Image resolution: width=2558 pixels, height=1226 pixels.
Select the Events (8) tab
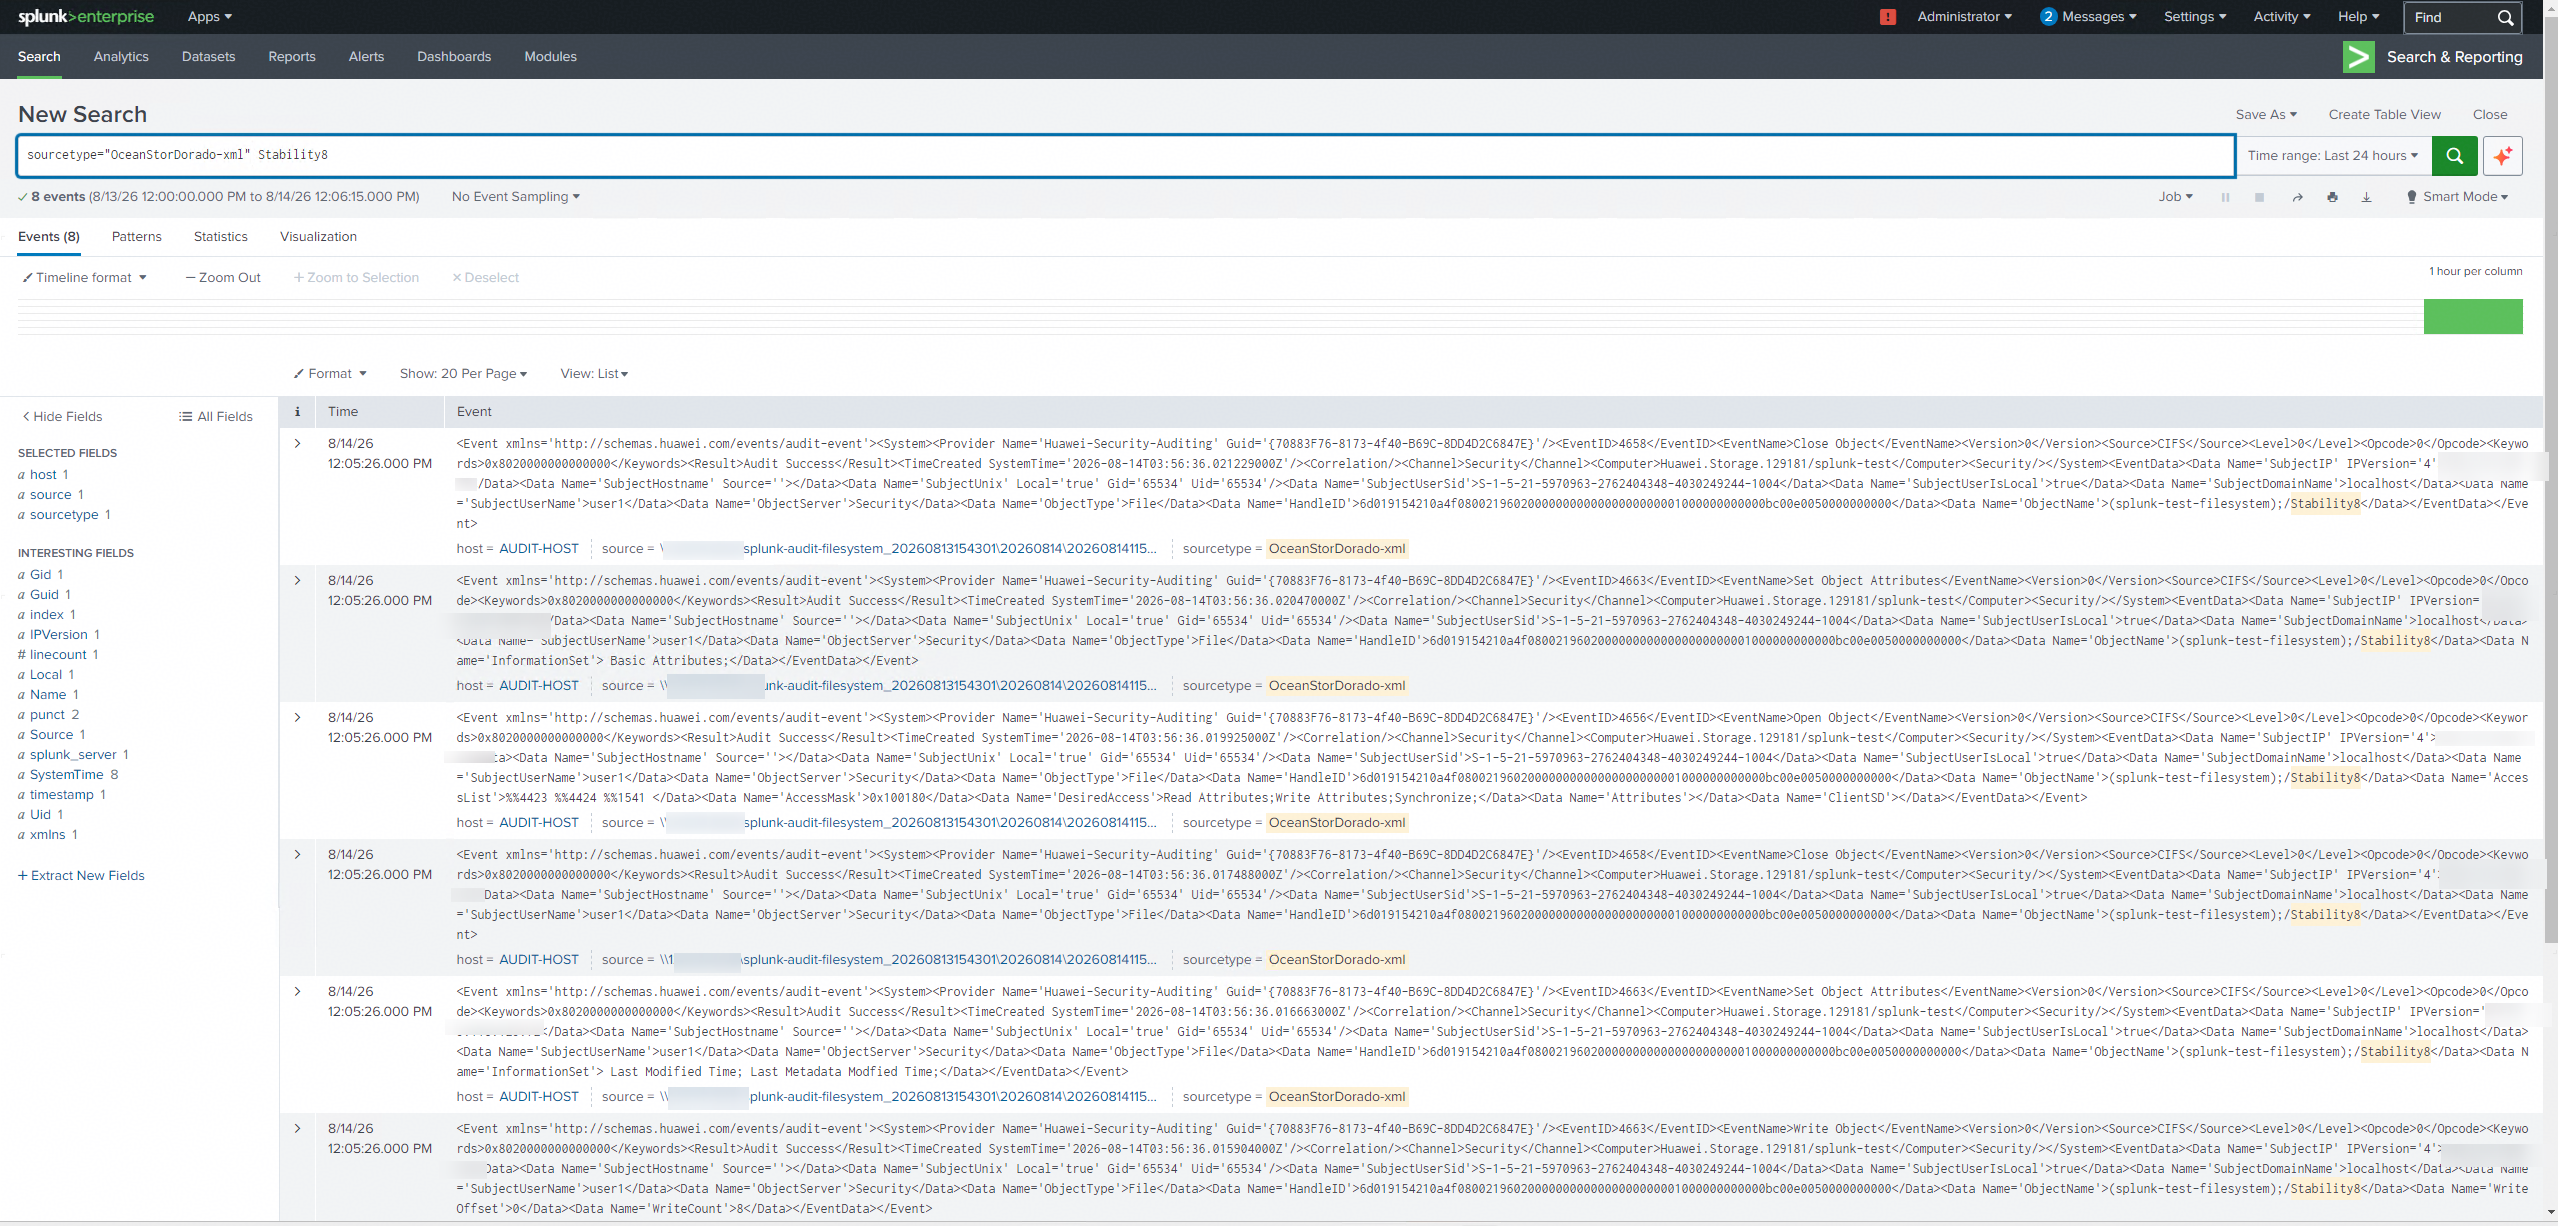(x=49, y=237)
